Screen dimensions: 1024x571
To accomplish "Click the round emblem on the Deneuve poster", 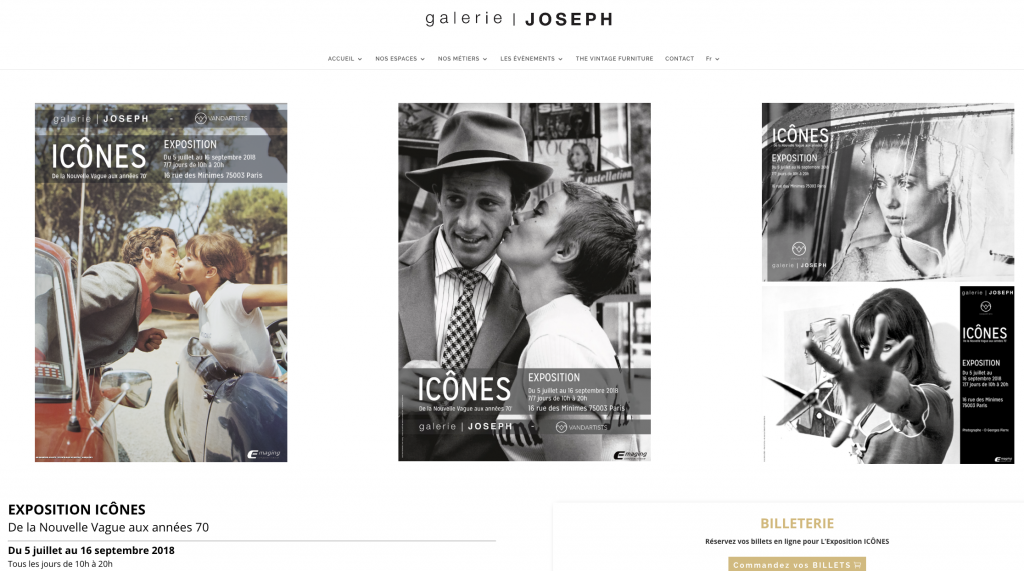I will (799, 248).
